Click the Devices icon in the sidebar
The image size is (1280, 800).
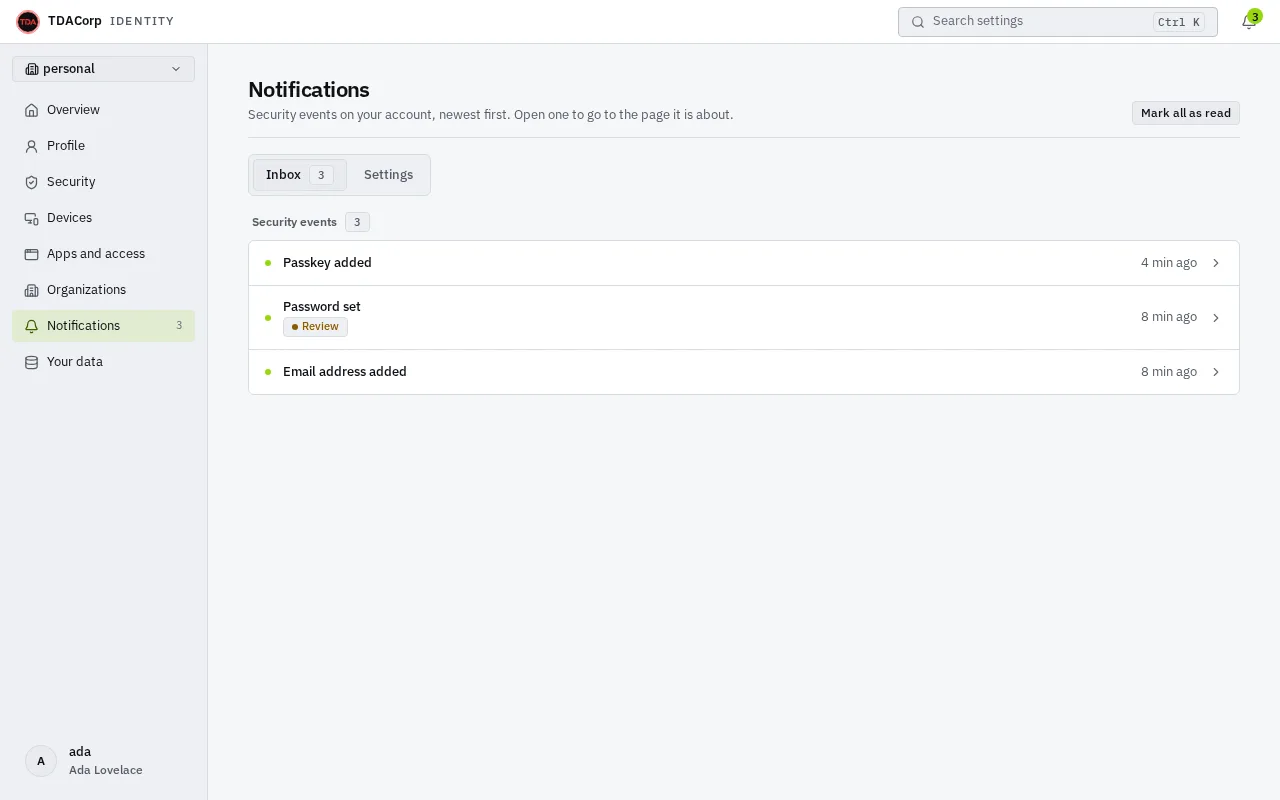31,218
